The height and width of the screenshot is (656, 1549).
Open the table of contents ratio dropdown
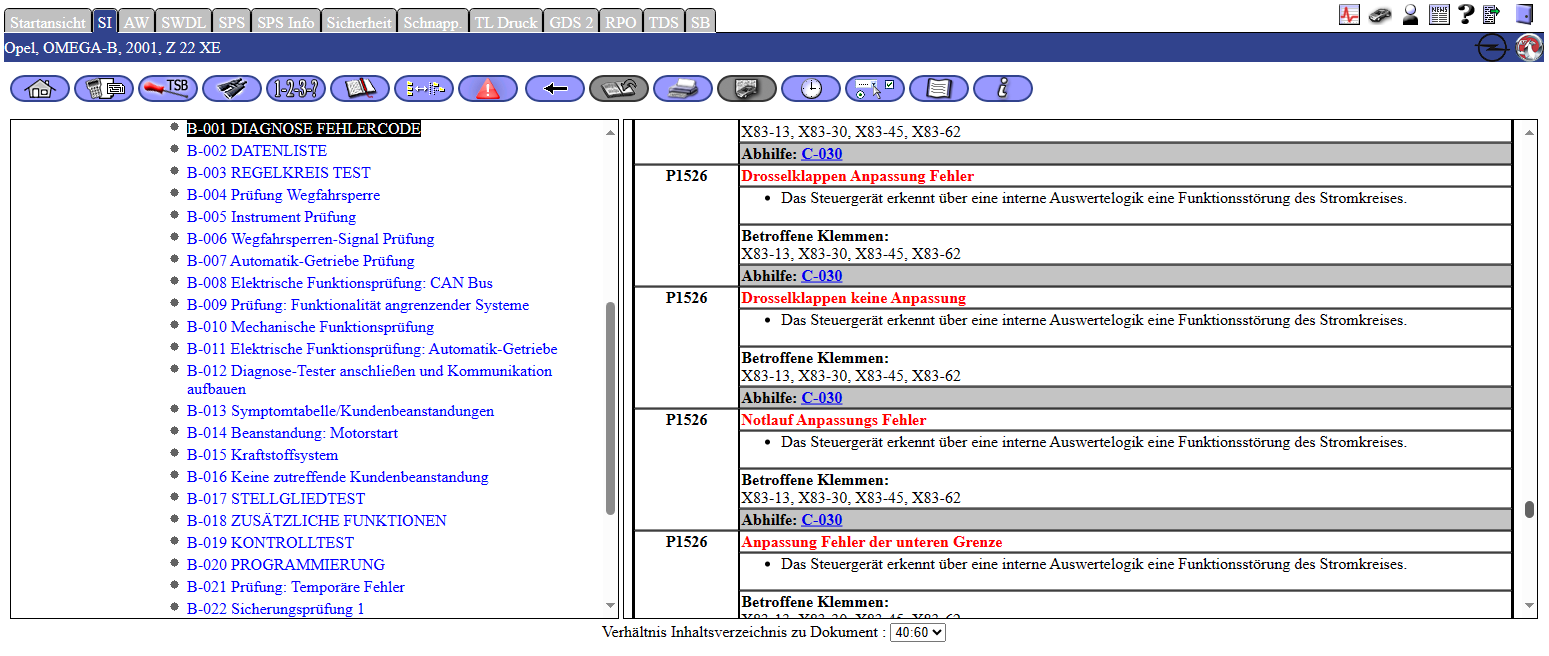(917, 632)
